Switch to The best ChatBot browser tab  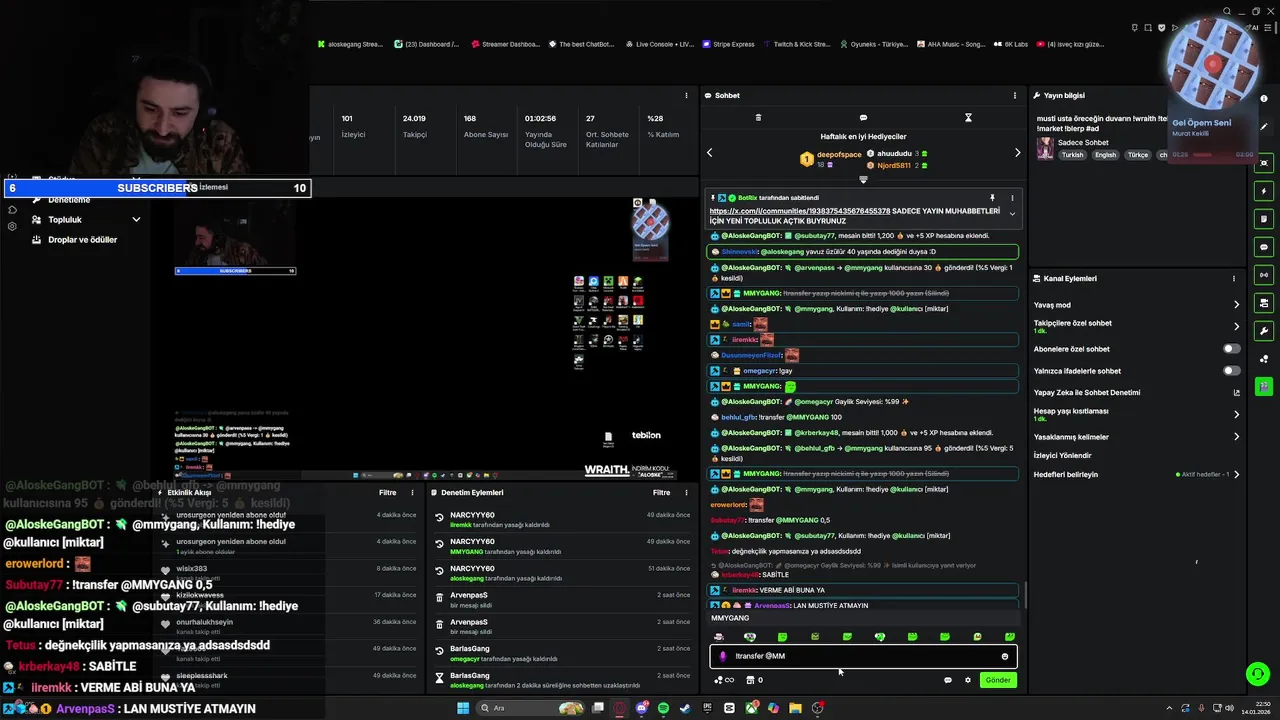[580, 44]
